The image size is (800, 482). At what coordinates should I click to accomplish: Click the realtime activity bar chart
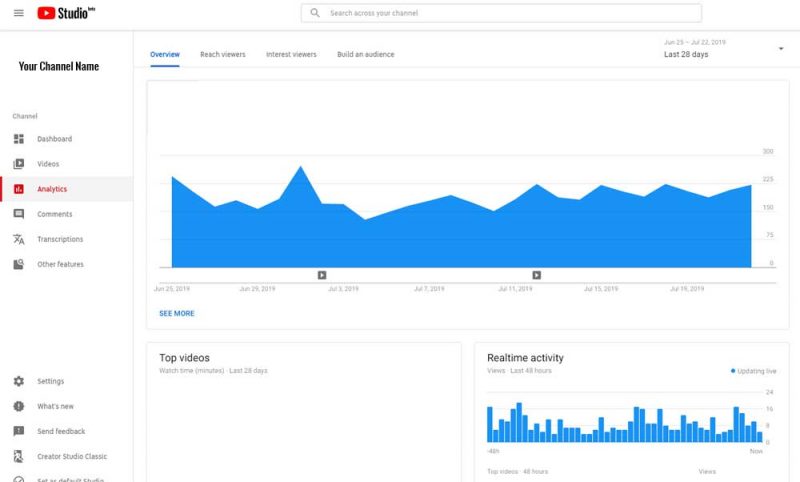coord(624,422)
